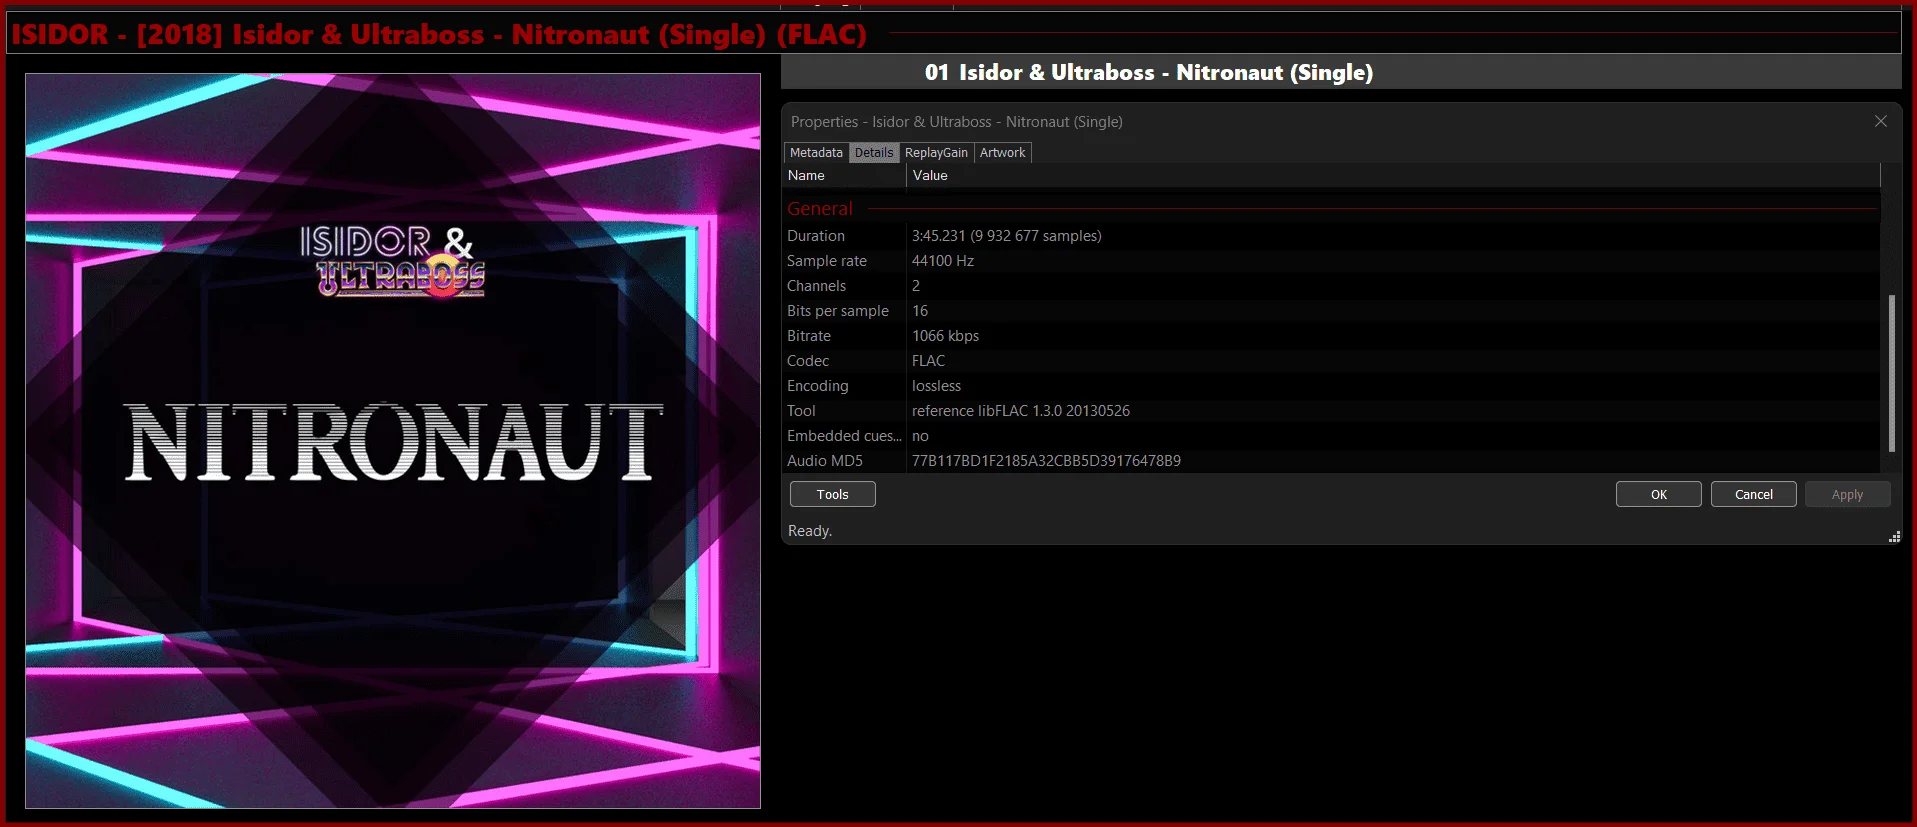Select the Bitrate row
This screenshot has width=1917, height=827.
pyautogui.click(x=1332, y=336)
